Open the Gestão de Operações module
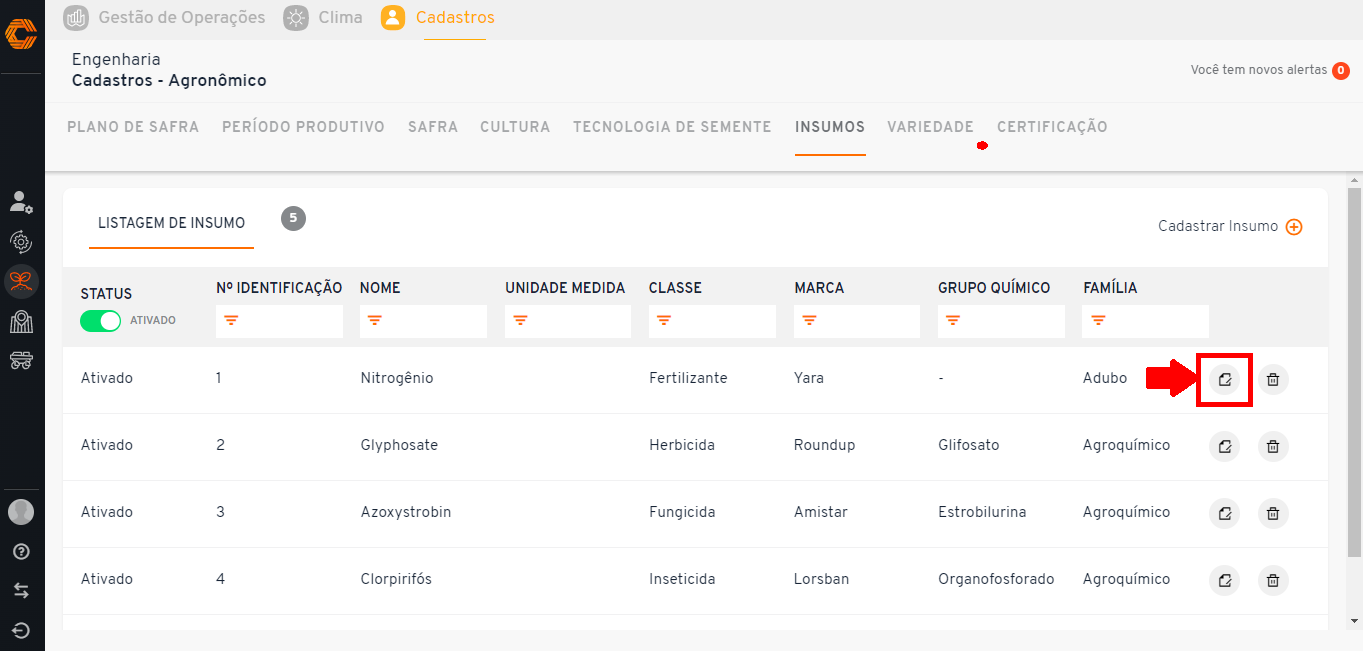 [182, 18]
